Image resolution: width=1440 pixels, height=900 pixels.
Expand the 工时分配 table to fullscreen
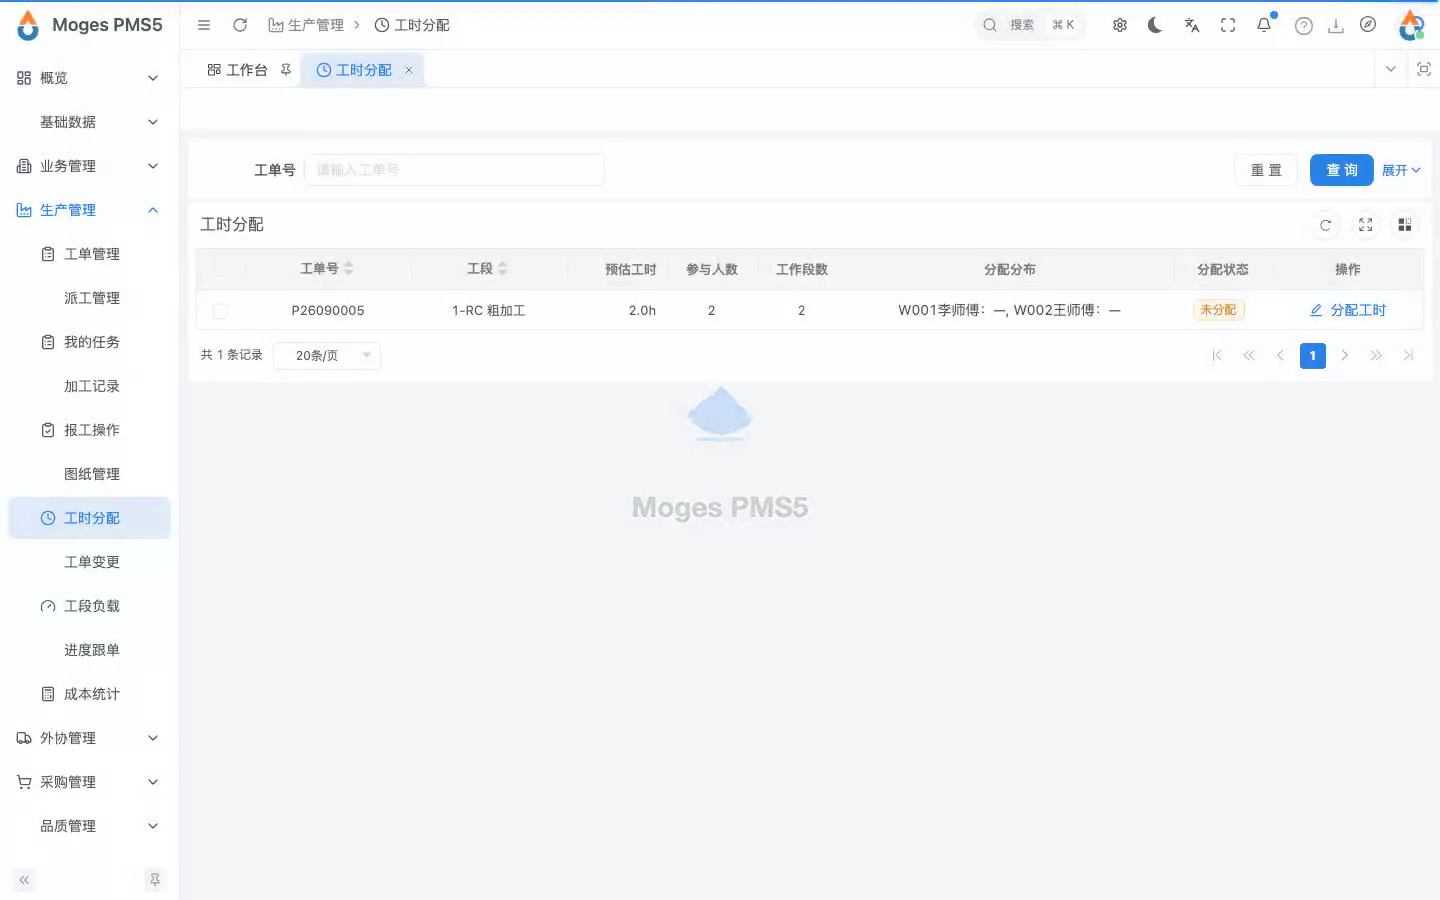point(1365,225)
